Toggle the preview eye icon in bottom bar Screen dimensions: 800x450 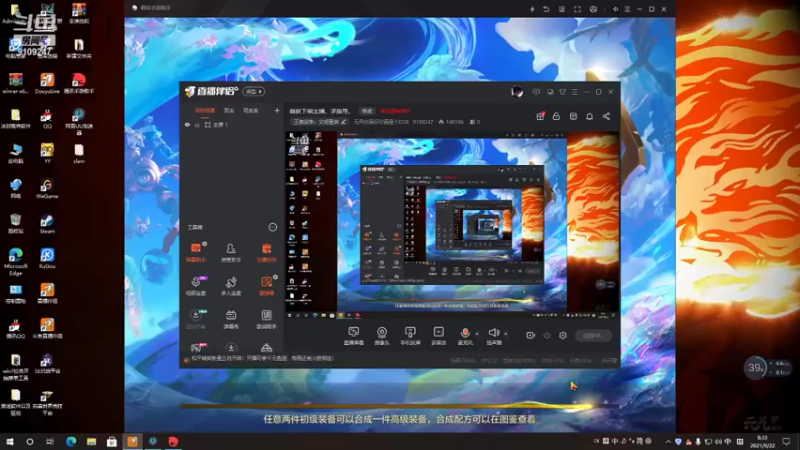tap(547, 335)
